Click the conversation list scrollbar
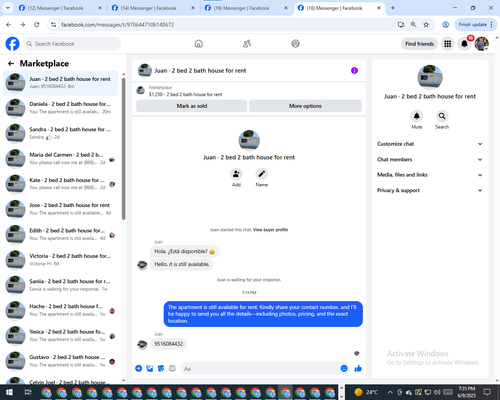This screenshot has width=500, height=400. 124,148
